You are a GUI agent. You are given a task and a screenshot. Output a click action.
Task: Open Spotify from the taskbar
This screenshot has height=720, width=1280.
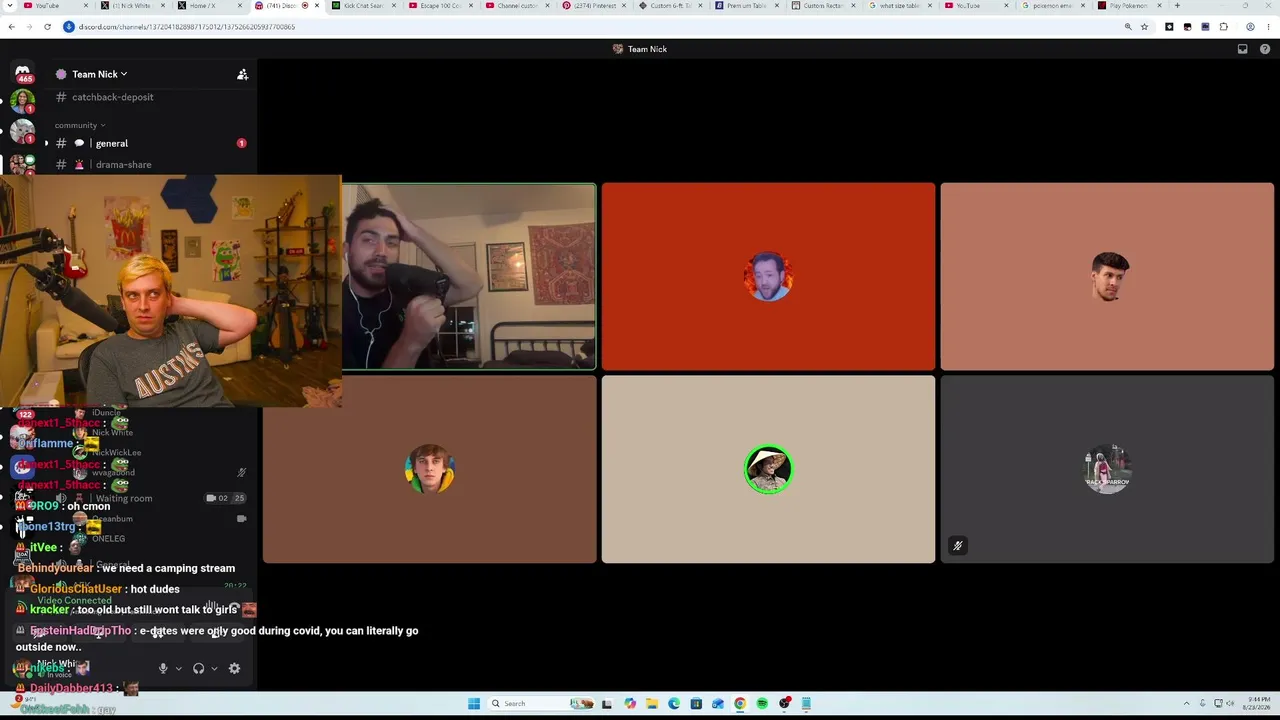(762, 703)
